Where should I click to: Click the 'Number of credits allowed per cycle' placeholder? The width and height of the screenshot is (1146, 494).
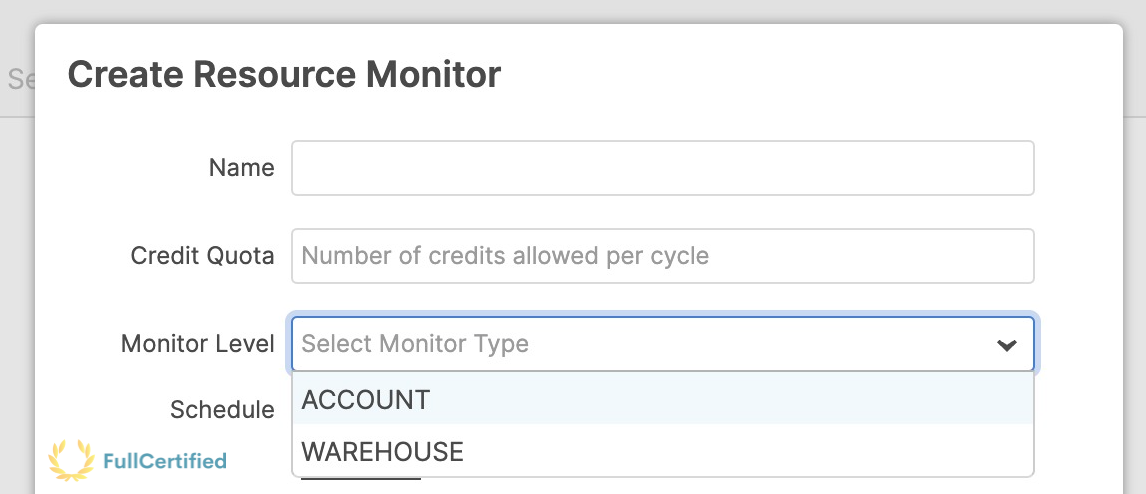(x=505, y=256)
